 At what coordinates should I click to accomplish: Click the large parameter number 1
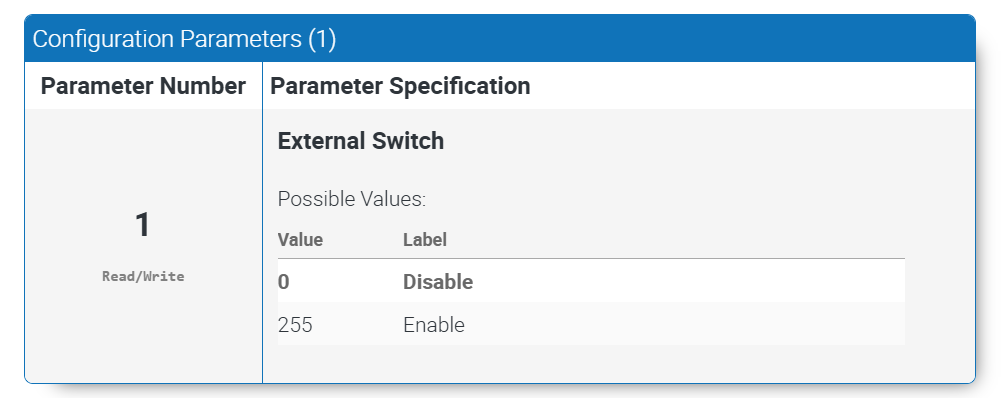143,226
